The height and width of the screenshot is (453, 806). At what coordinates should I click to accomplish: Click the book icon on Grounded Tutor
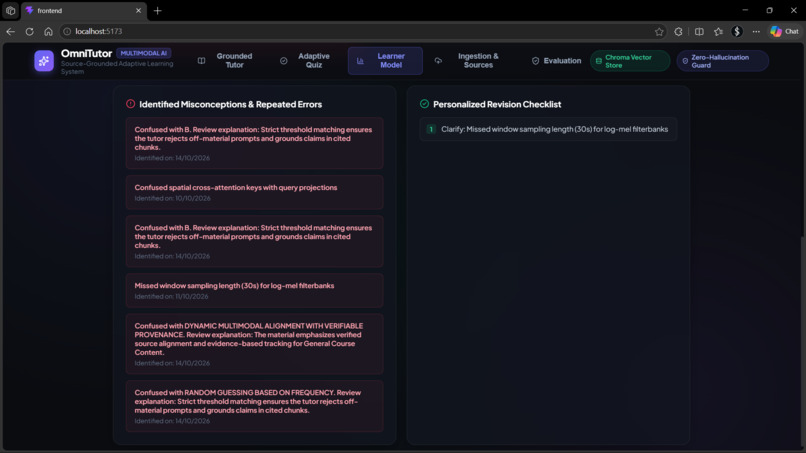[202, 61]
